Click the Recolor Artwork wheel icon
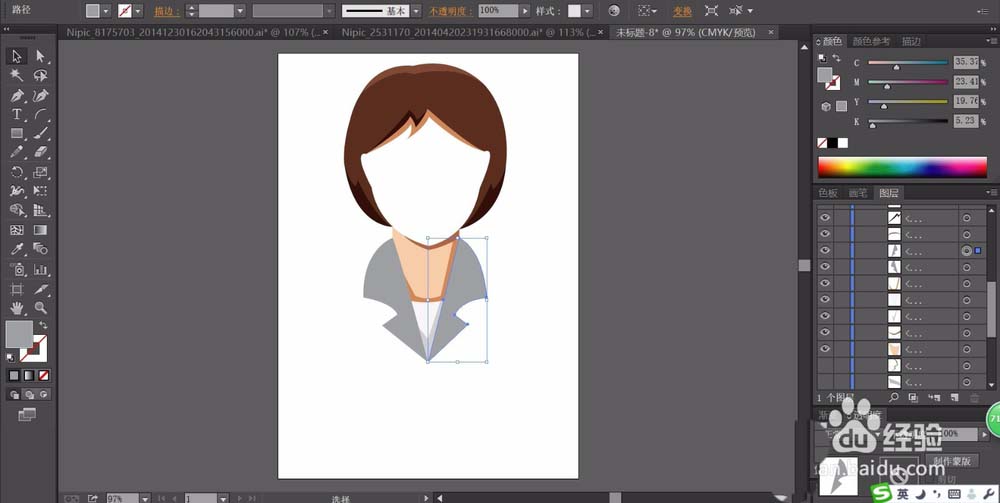Image resolution: width=1000 pixels, height=503 pixels. (614, 11)
